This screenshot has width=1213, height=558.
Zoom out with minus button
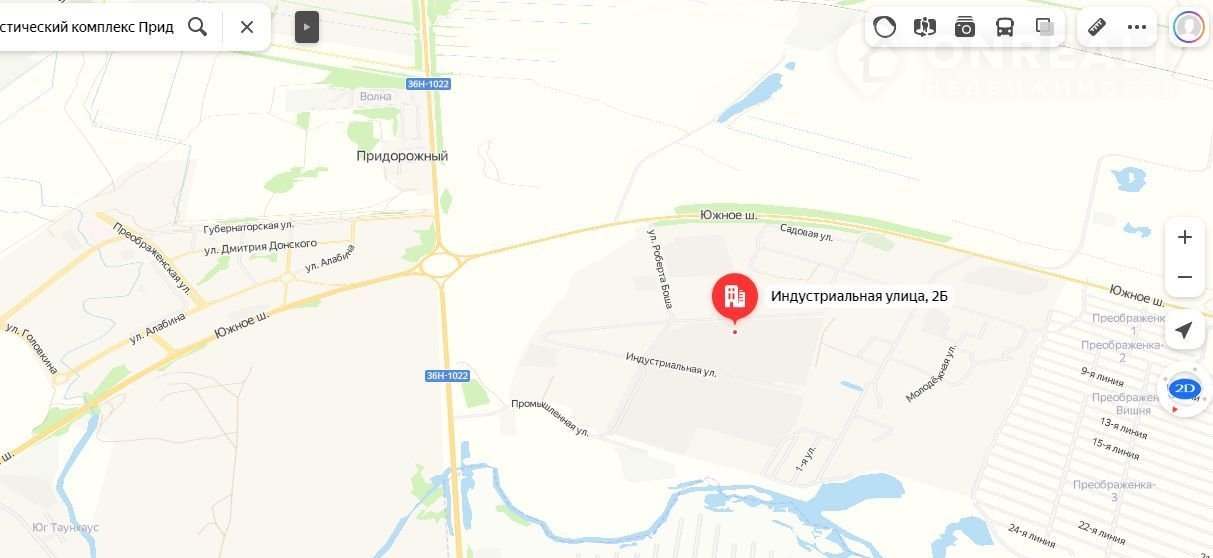pyautogui.click(x=1185, y=277)
